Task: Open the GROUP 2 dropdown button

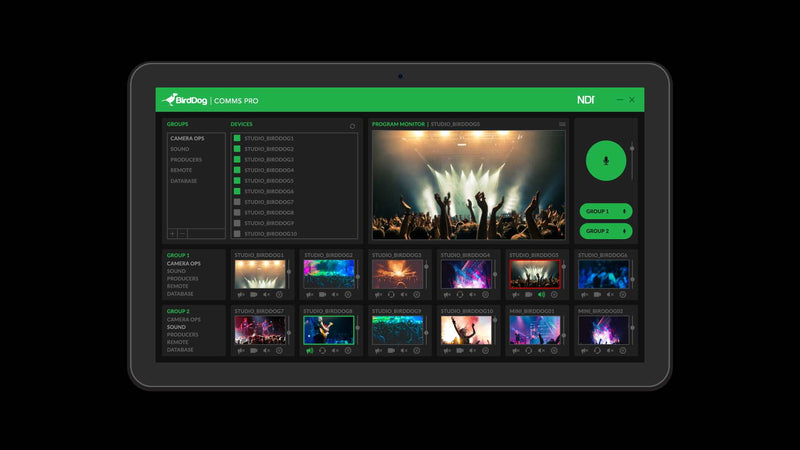Action: (606, 231)
